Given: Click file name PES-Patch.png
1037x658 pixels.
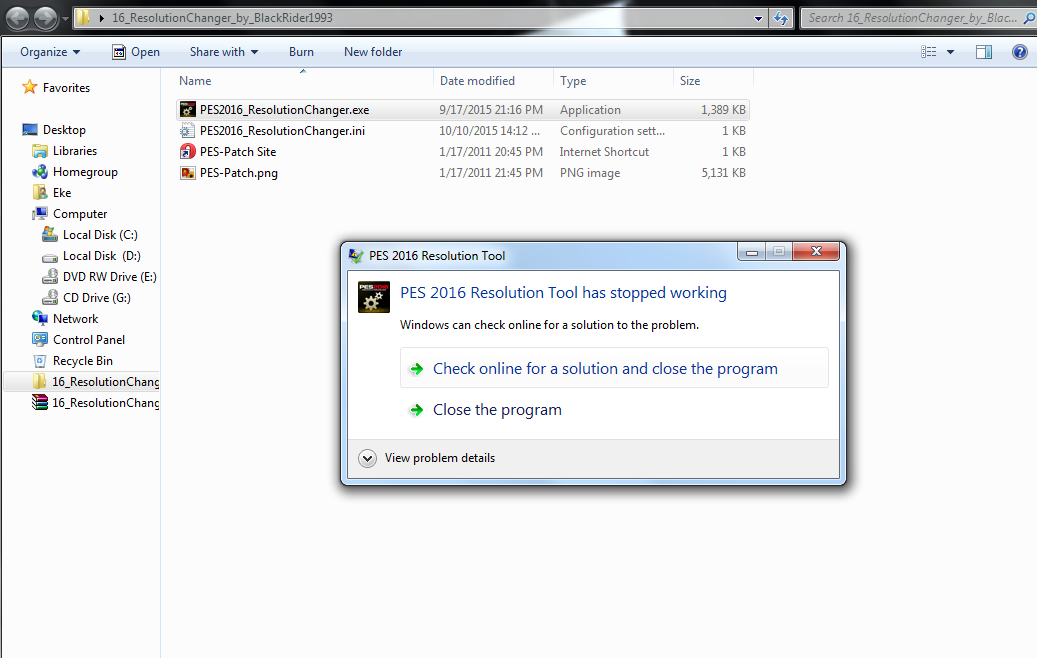Looking at the screenshot, I should [x=239, y=173].
